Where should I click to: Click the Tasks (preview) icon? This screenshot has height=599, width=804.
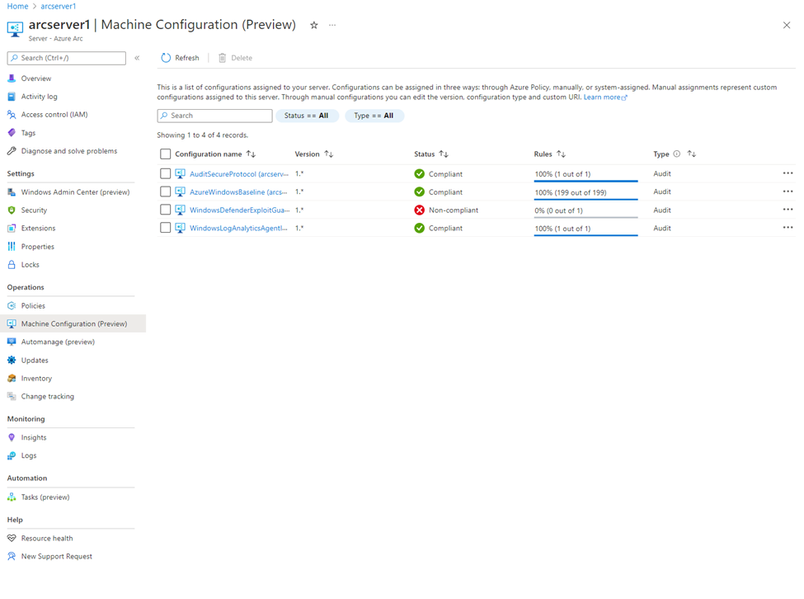[11, 497]
